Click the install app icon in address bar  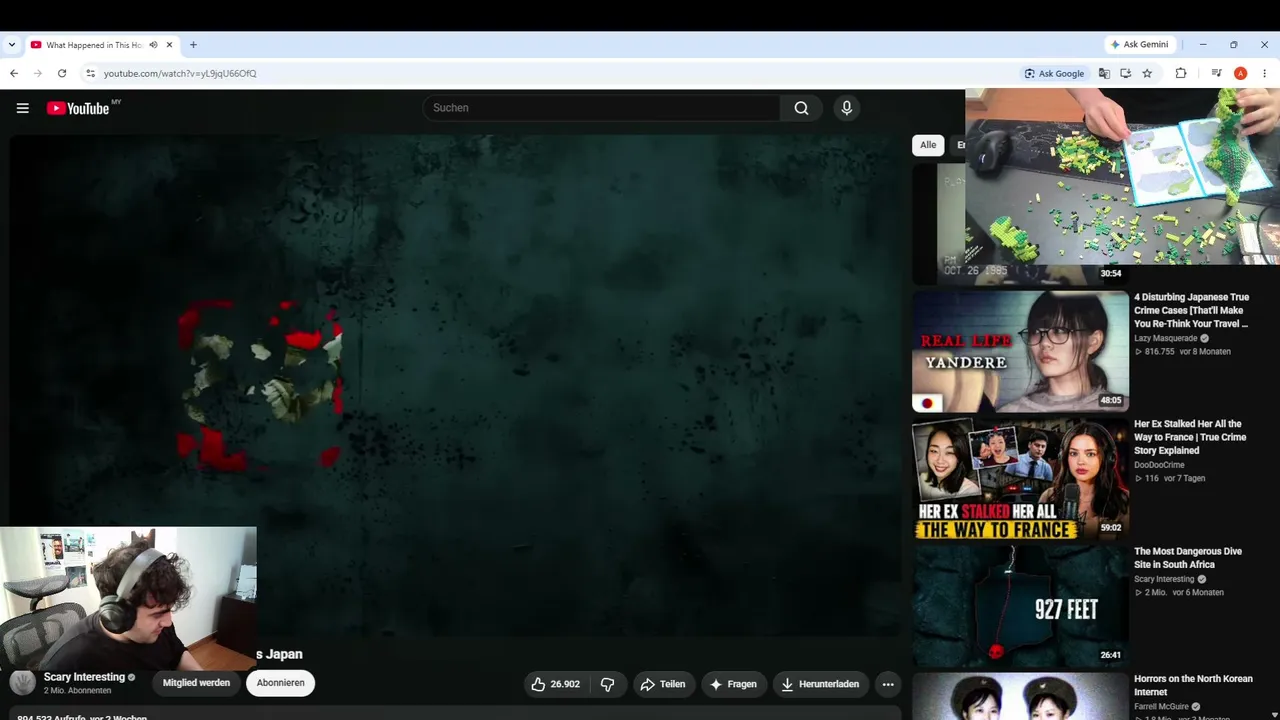[1125, 73]
